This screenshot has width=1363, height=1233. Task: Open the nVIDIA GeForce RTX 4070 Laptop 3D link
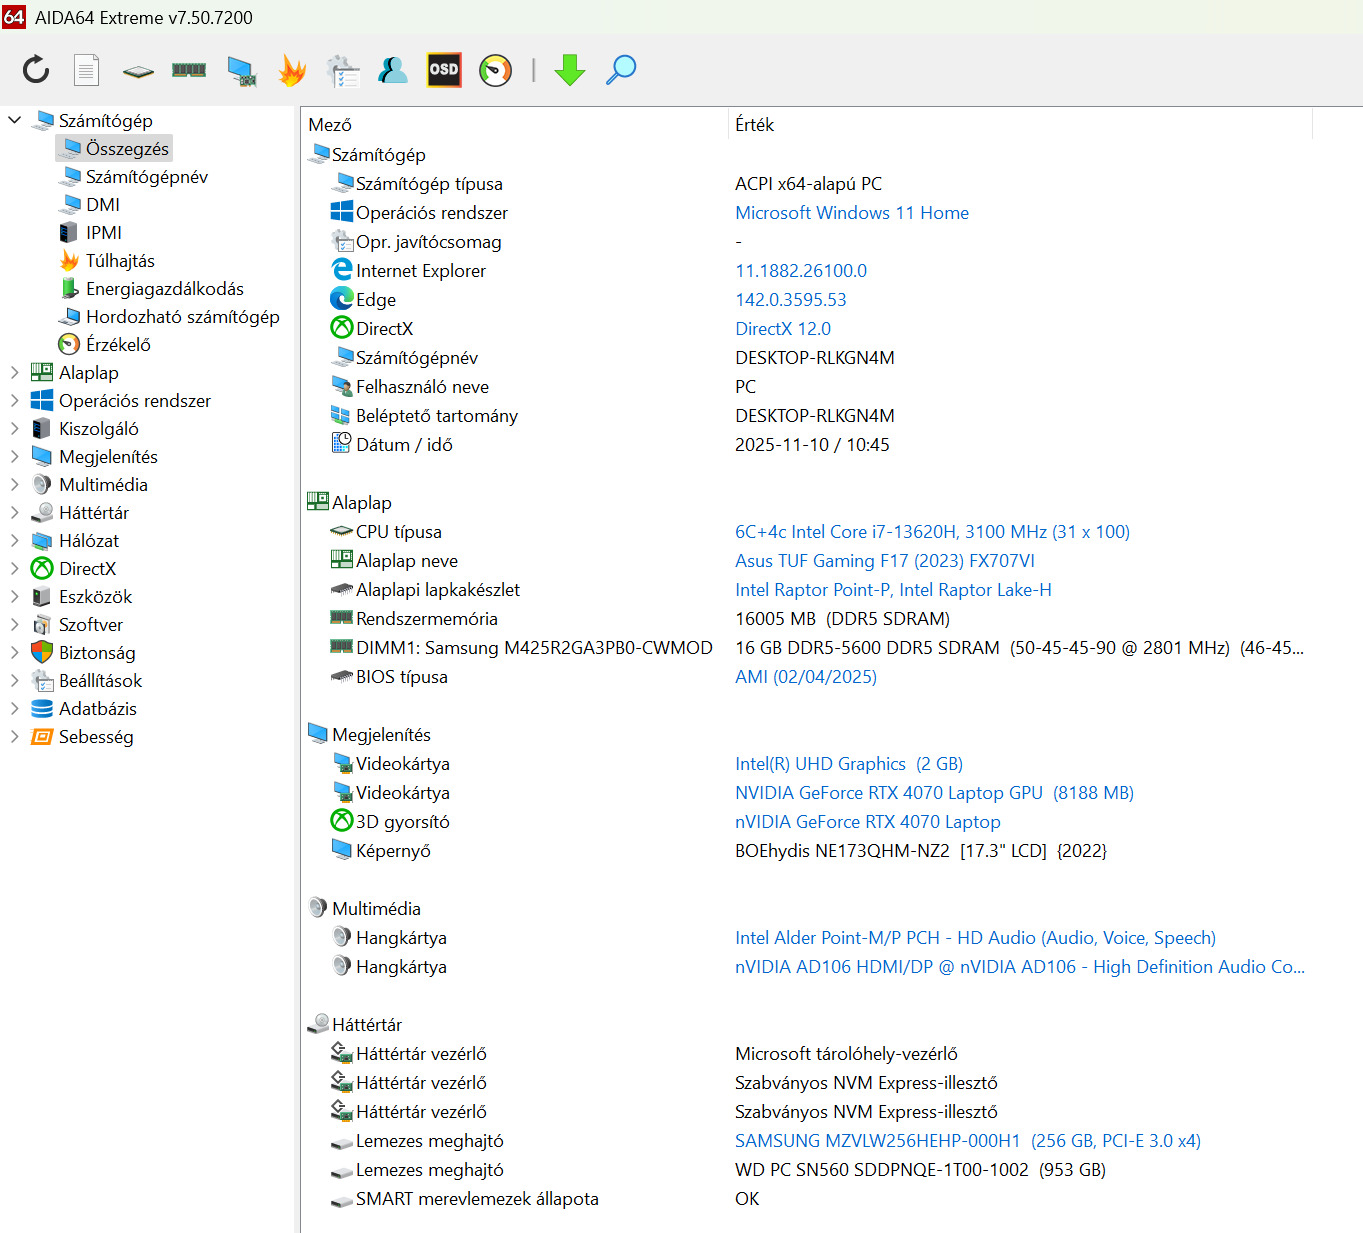tap(868, 821)
